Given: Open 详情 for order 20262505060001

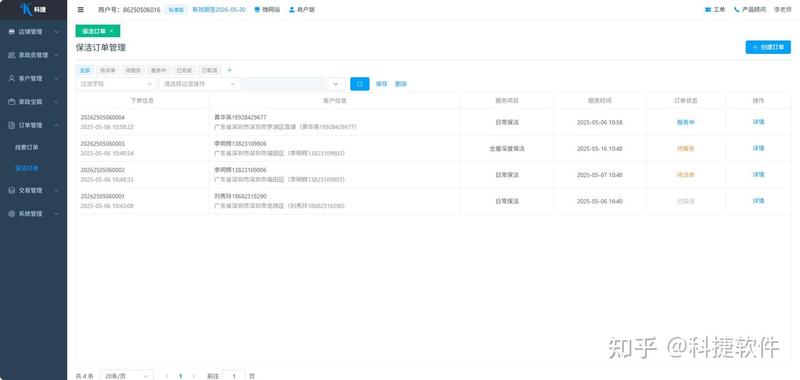Looking at the screenshot, I should click(758, 201).
